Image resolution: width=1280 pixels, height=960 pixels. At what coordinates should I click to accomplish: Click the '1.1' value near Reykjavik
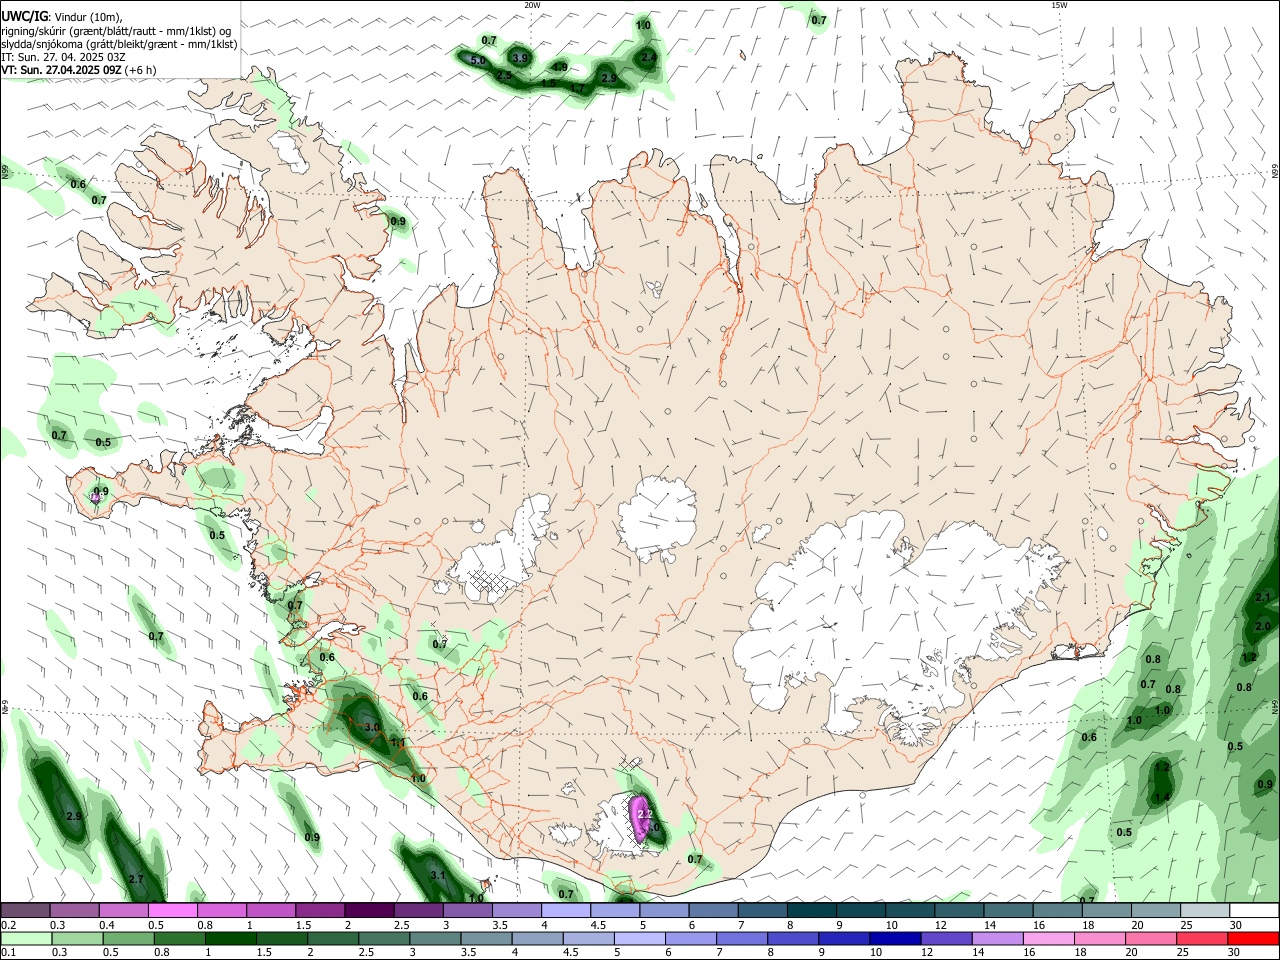(397, 743)
